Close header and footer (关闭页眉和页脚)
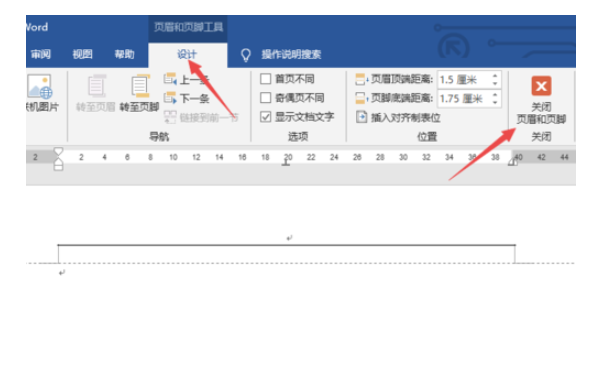Viewport: 597px width, 378px height. [x=541, y=100]
